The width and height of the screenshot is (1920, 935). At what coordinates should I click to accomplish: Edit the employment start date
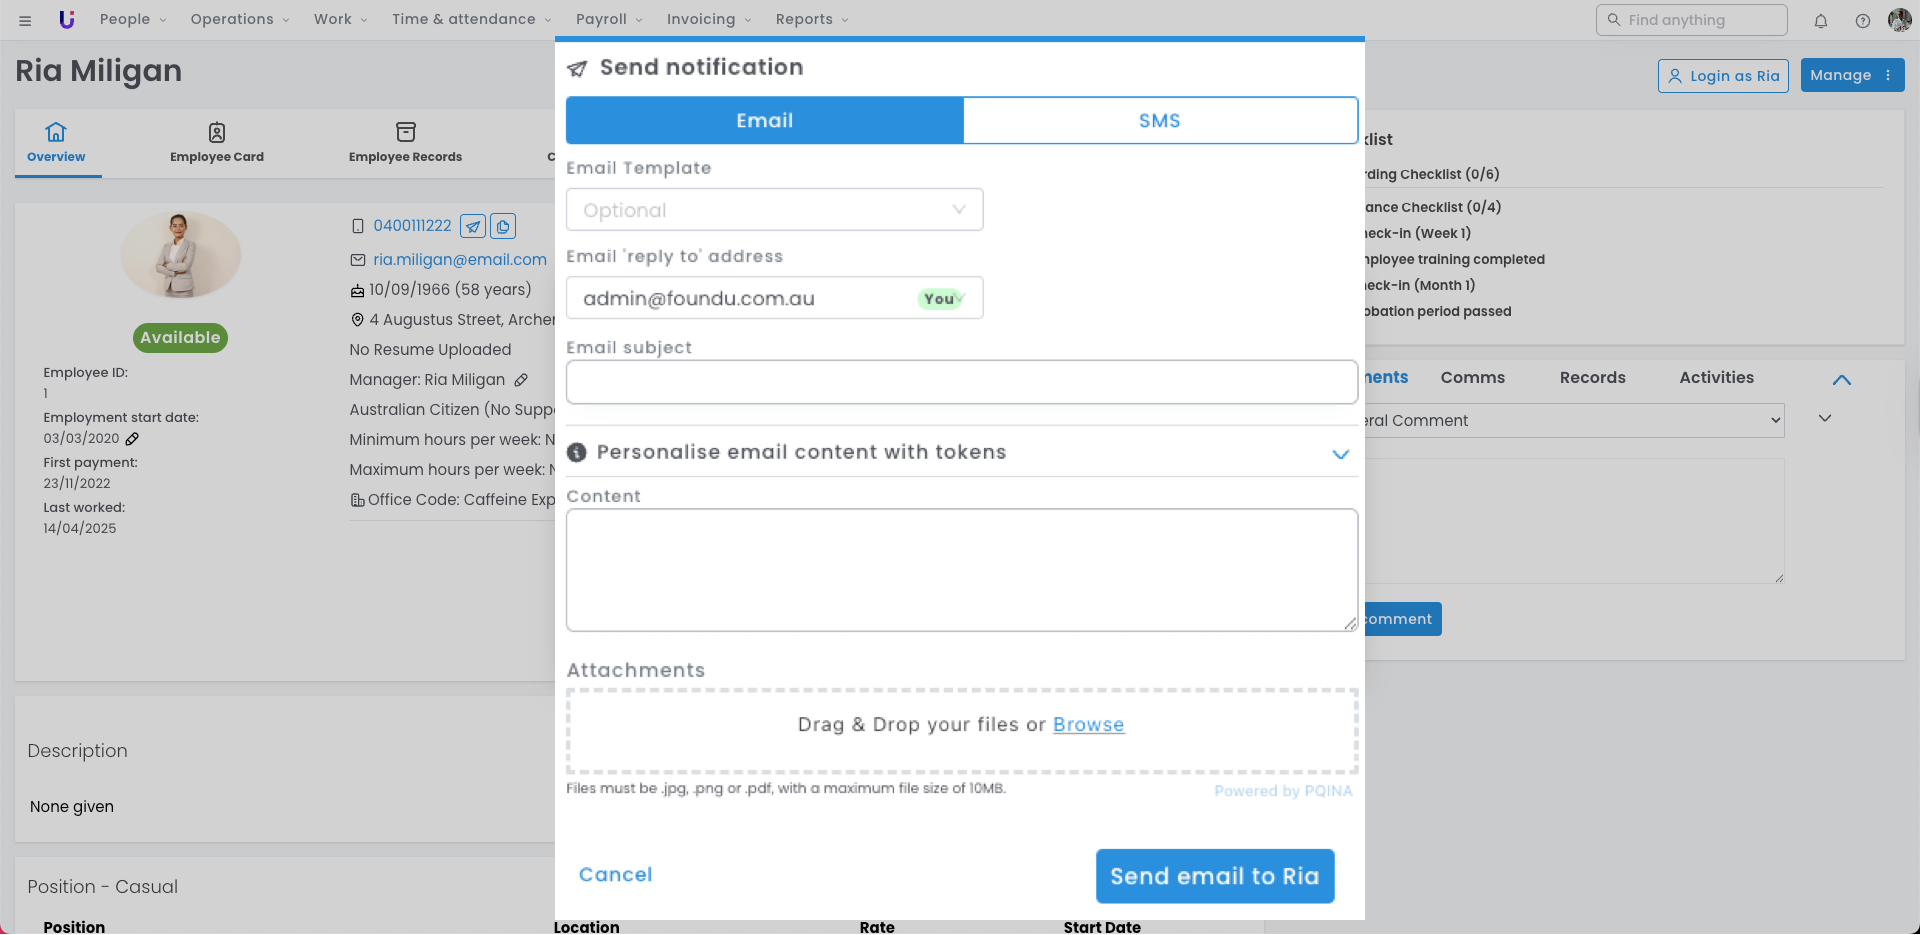[132, 439]
